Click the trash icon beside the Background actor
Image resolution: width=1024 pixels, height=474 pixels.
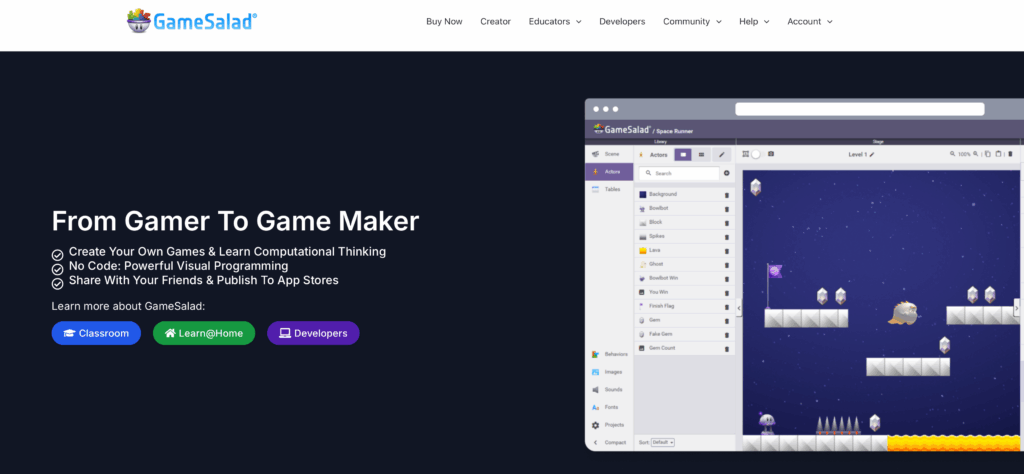click(x=726, y=194)
